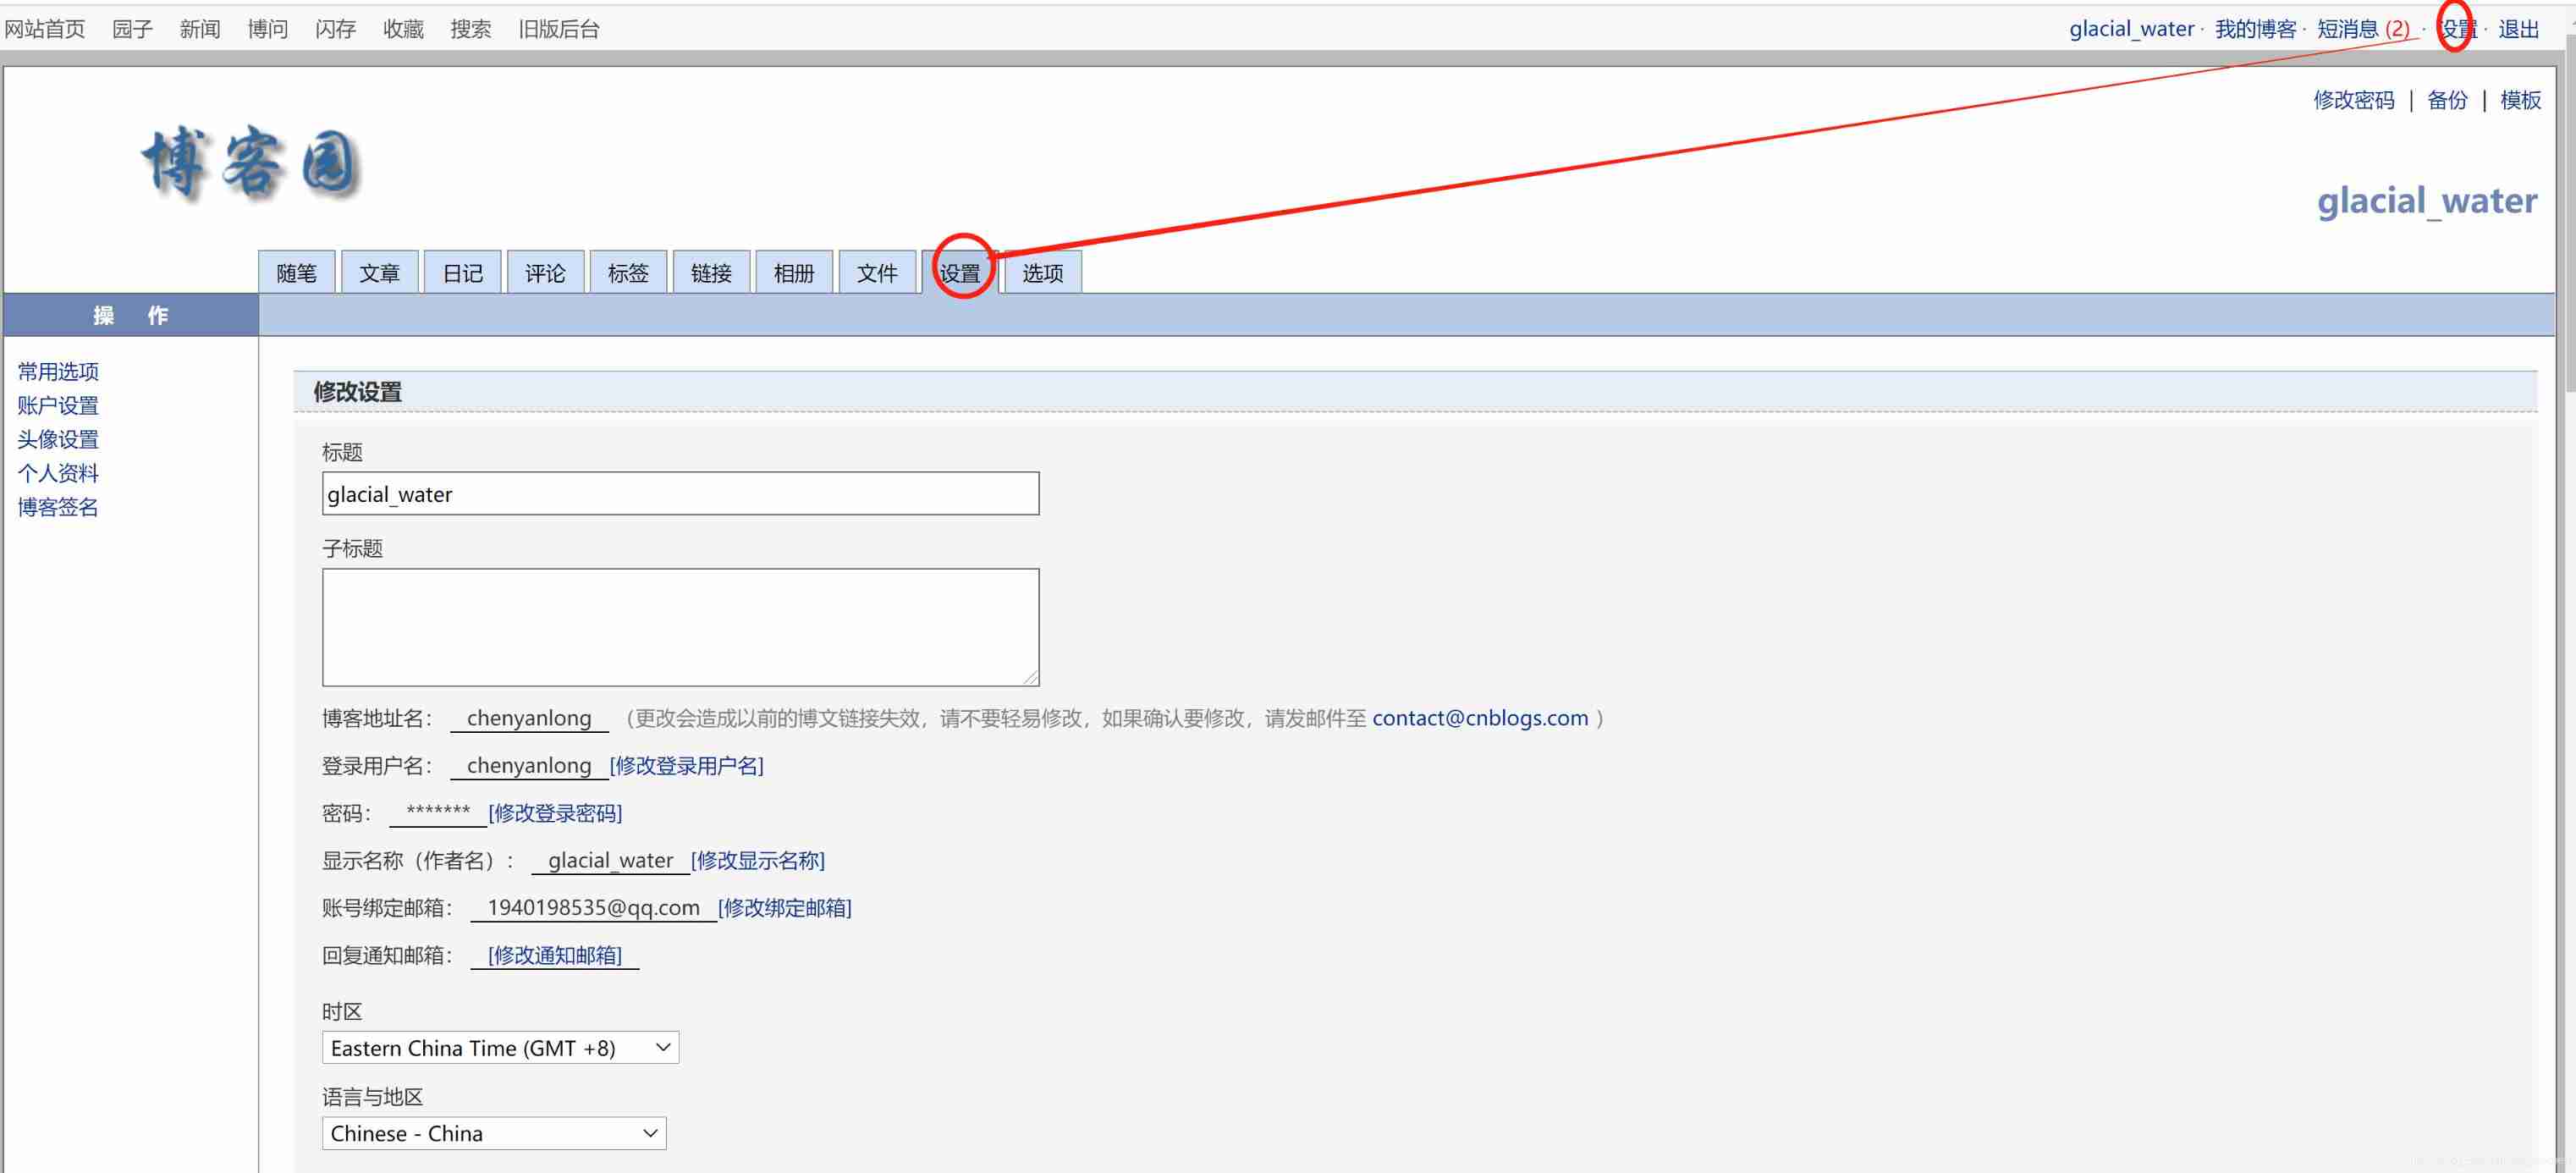Open 模板 at the top right

pyautogui.click(x=2519, y=100)
